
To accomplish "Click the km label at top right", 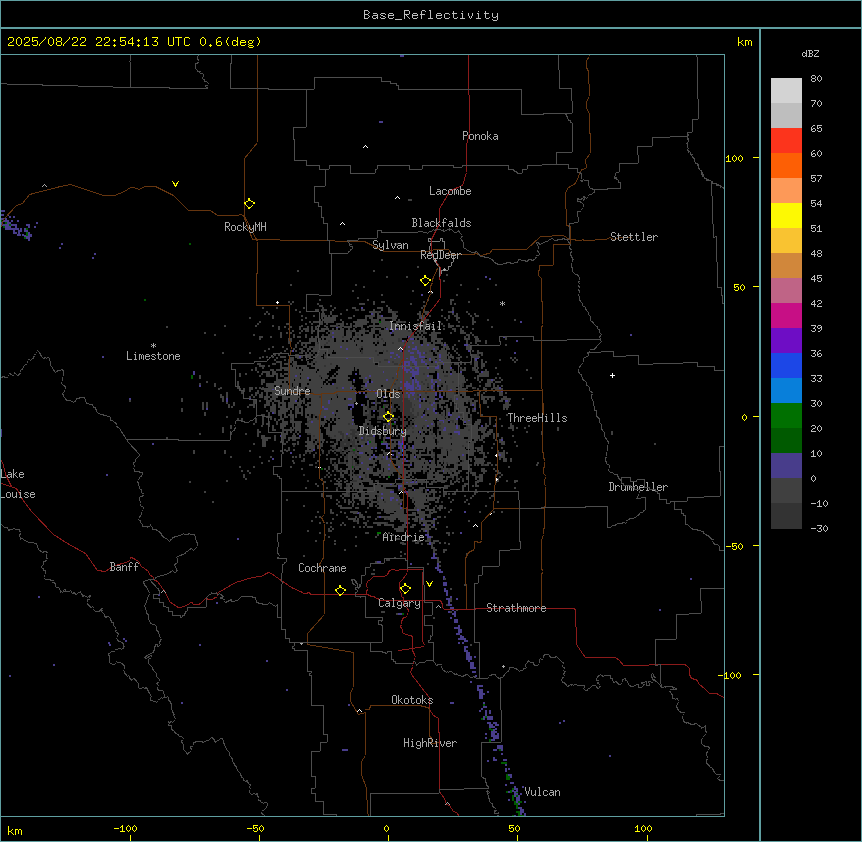I will click(x=744, y=42).
